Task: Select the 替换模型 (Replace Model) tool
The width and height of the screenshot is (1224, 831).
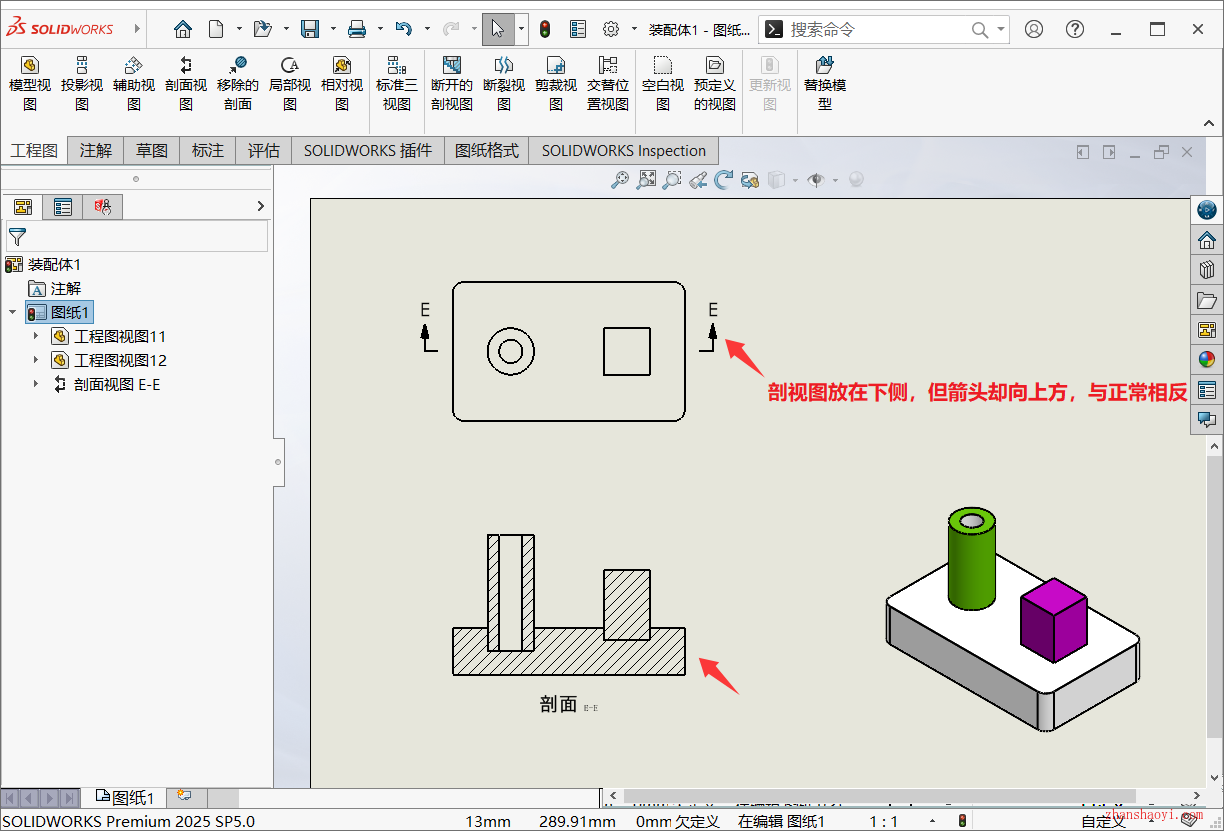Action: (x=825, y=84)
